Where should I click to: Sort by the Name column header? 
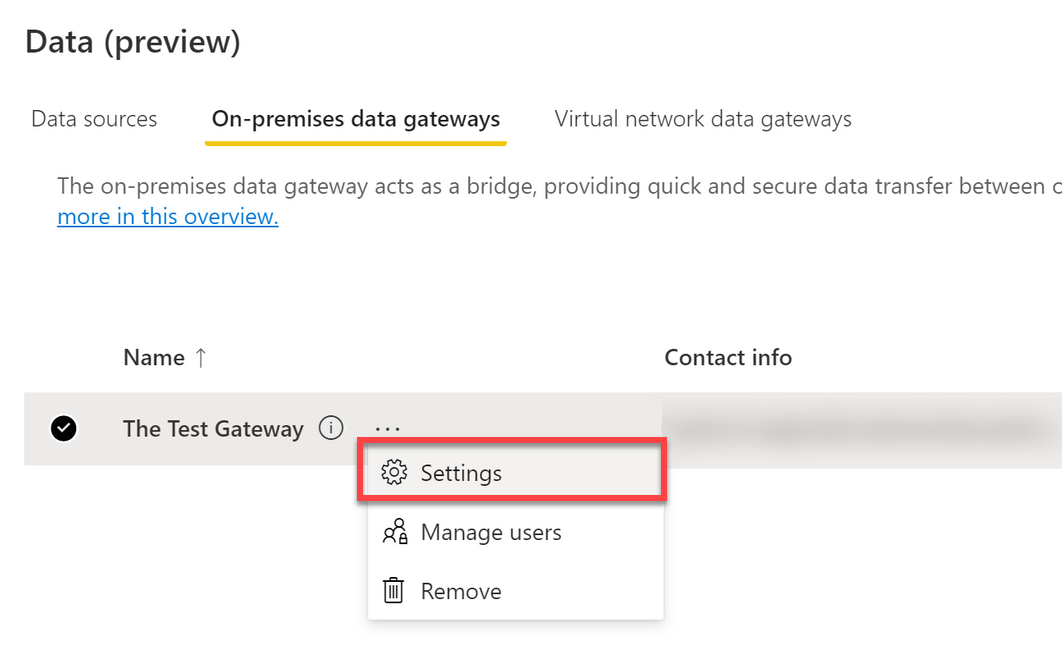point(154,358)
